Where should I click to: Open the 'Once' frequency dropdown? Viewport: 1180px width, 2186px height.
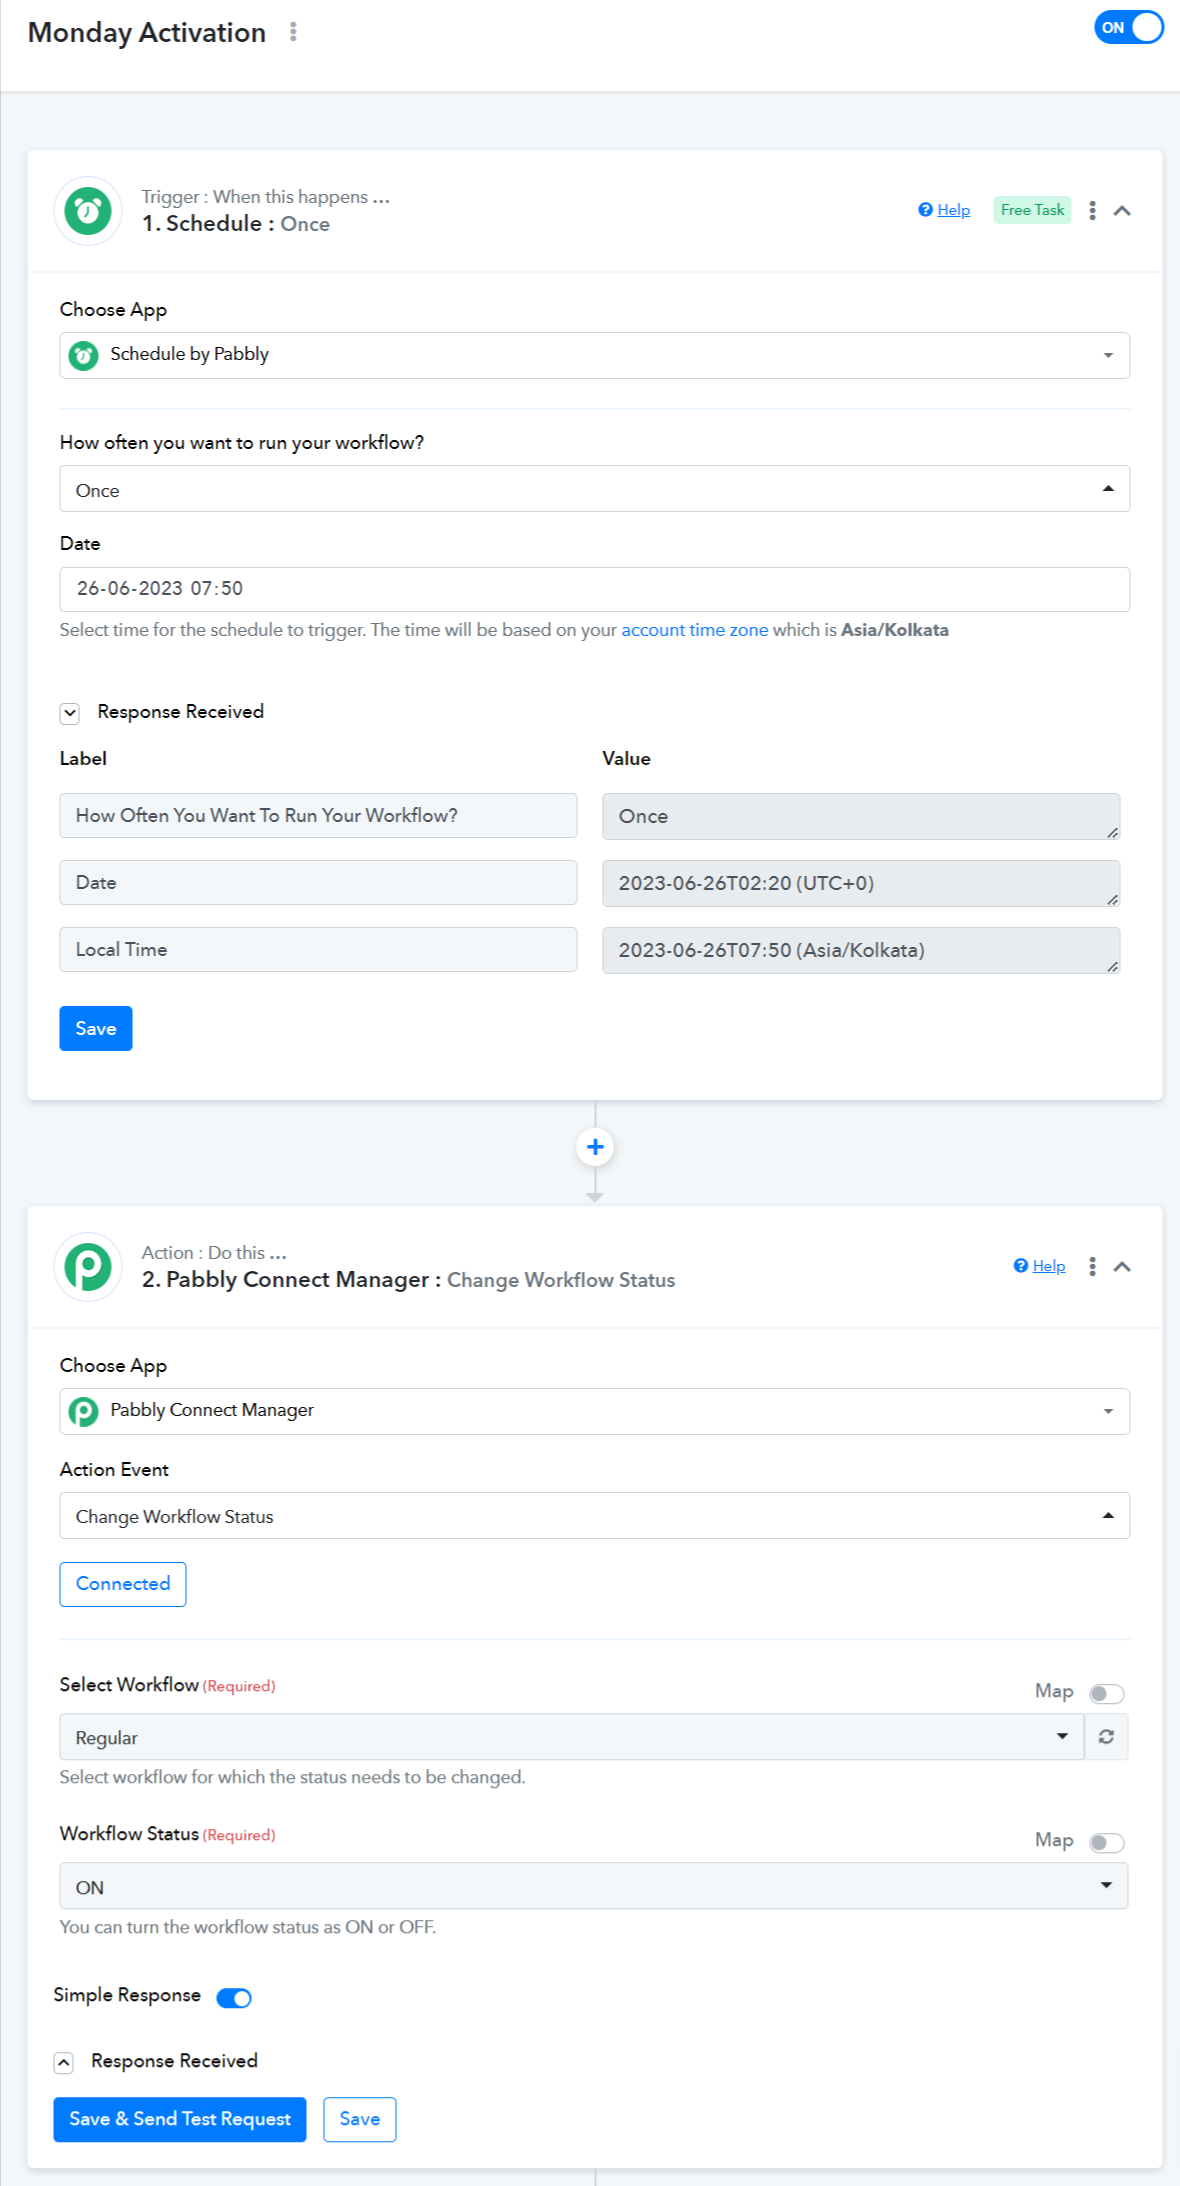(594, 489)
